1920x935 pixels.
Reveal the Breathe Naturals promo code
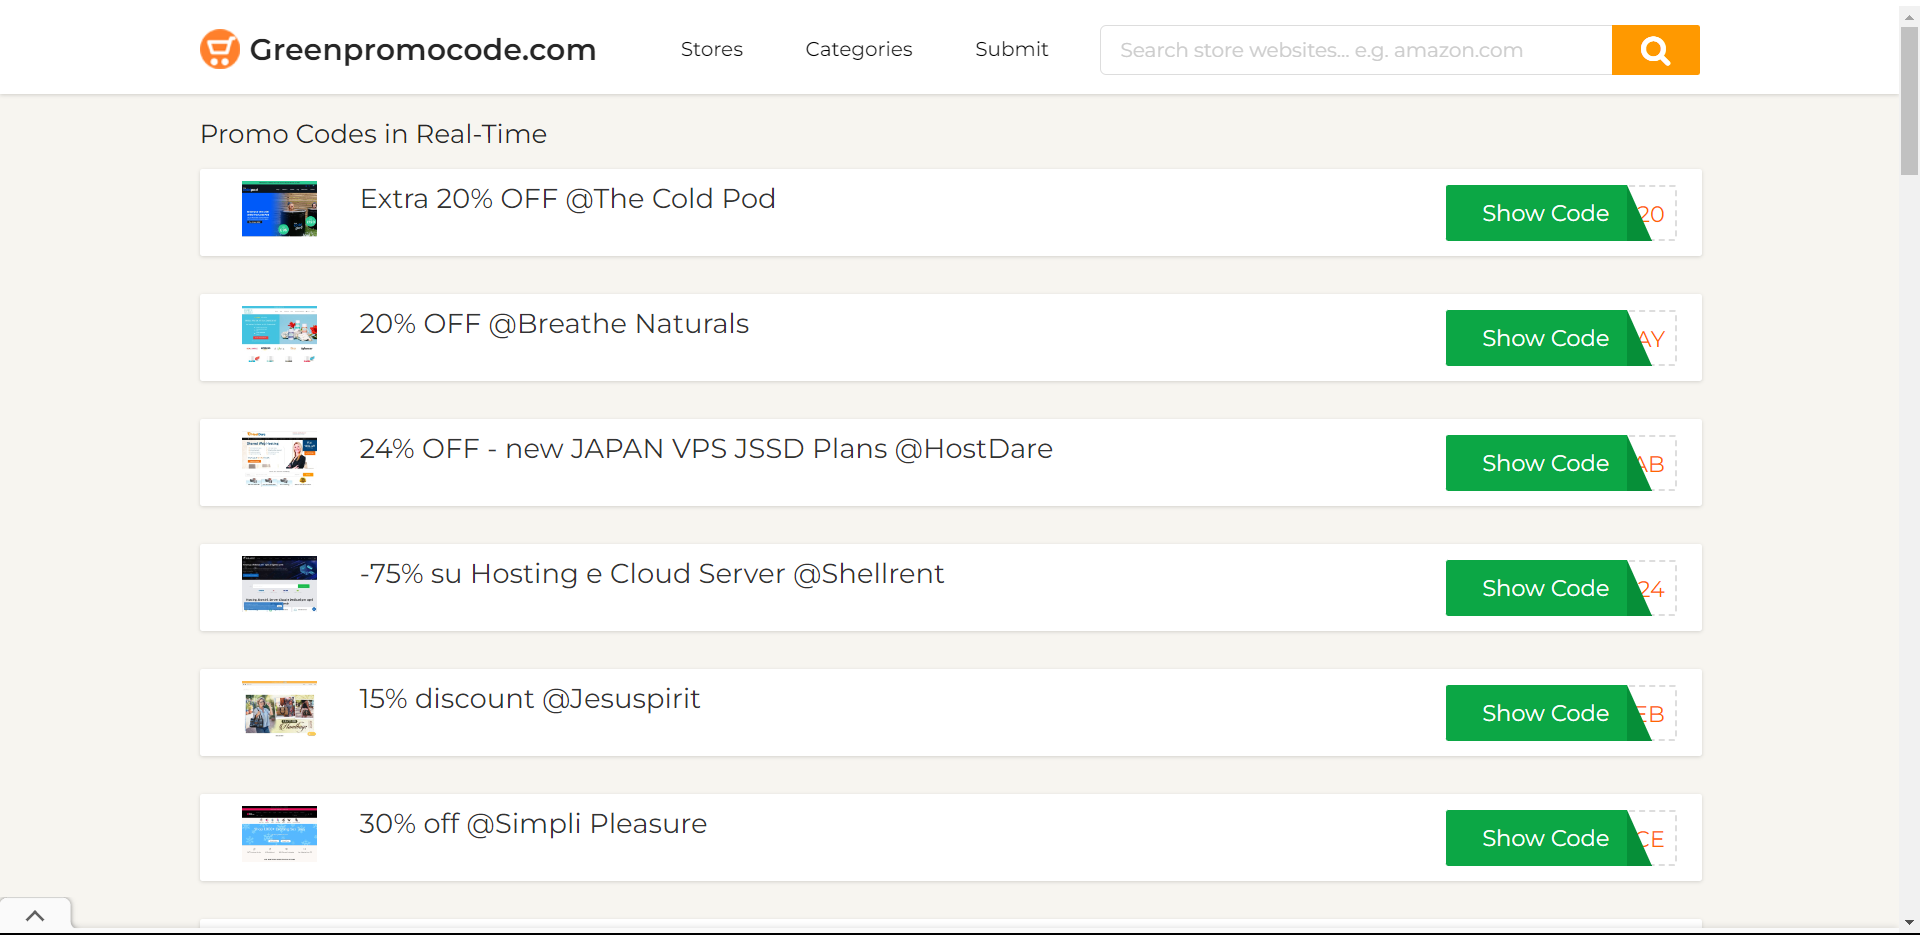(x=1544, y=338)
